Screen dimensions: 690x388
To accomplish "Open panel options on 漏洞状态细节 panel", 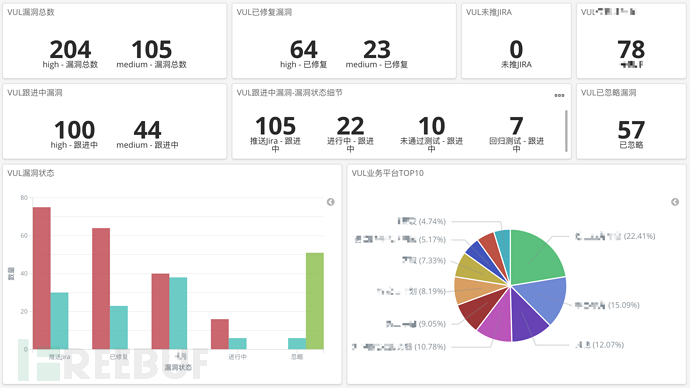I will 559,95.
